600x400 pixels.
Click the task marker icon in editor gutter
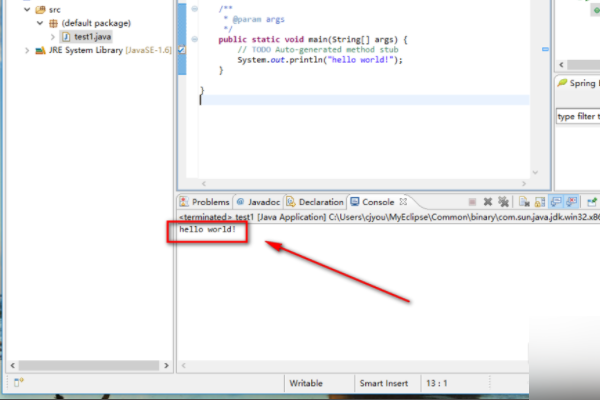click(x=181, y=49)
